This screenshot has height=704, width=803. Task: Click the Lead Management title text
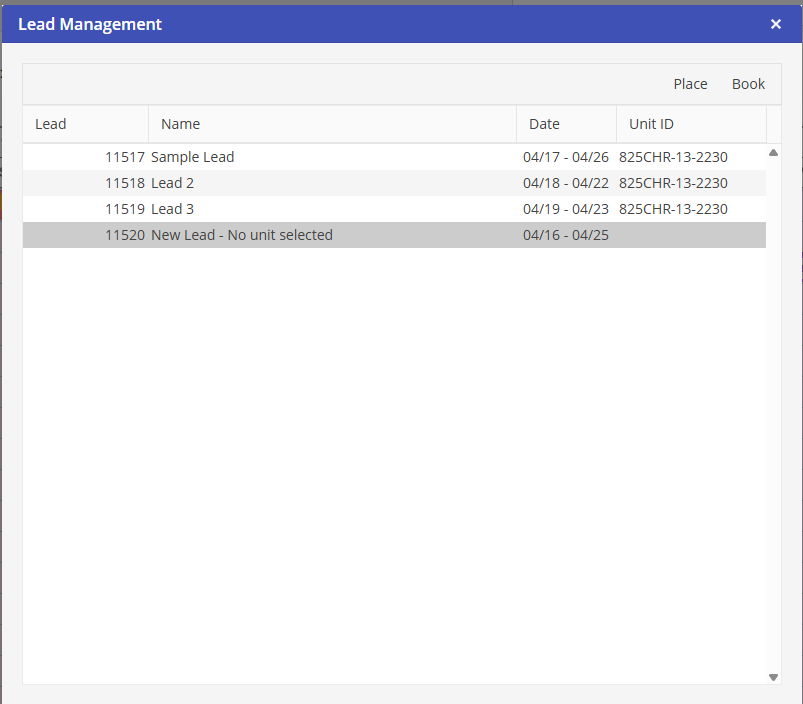[x=90, y=24]
